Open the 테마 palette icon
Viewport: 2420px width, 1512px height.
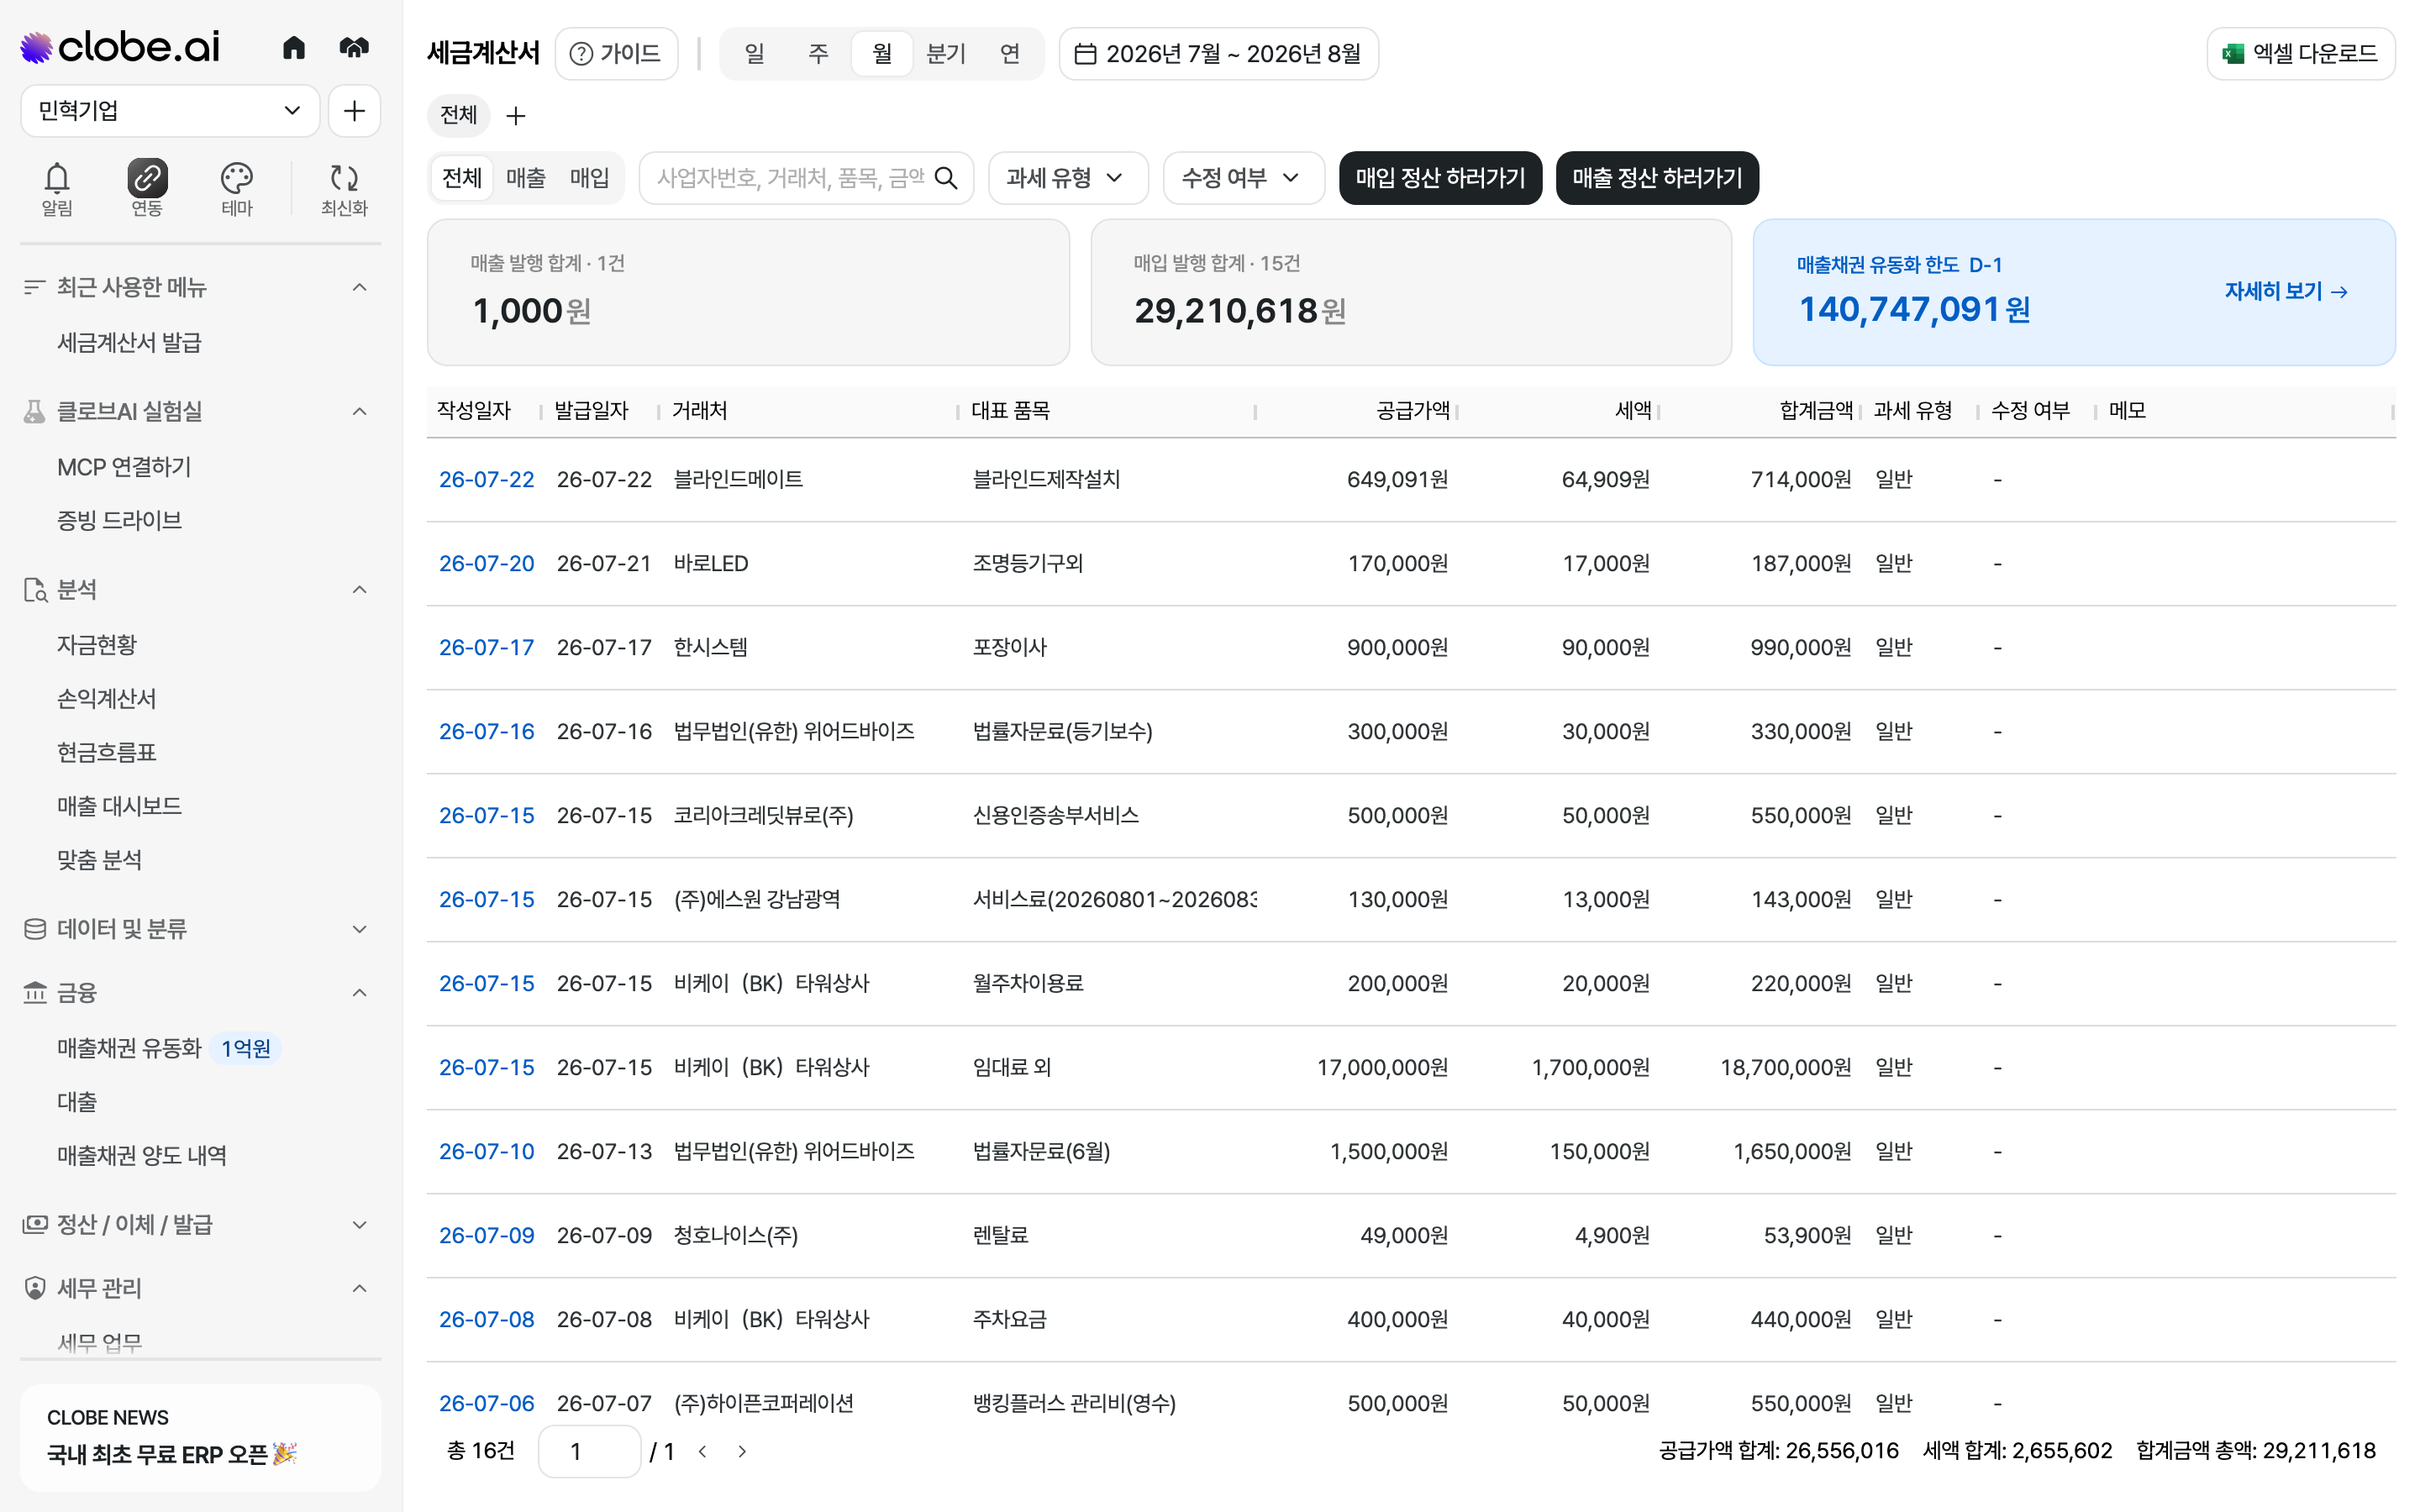[x=237, y=188]
